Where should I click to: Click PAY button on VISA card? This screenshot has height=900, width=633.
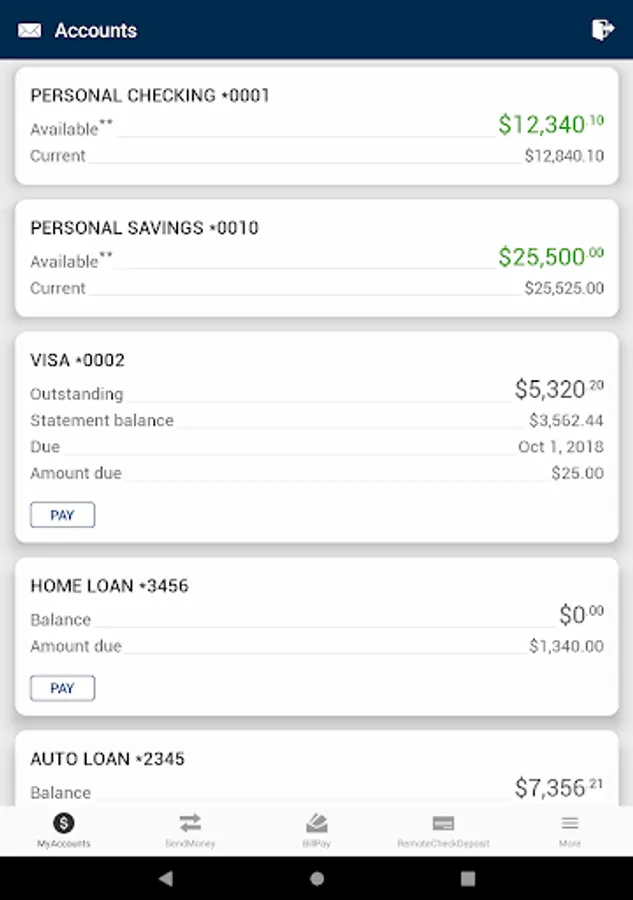[x=62, y=515]
